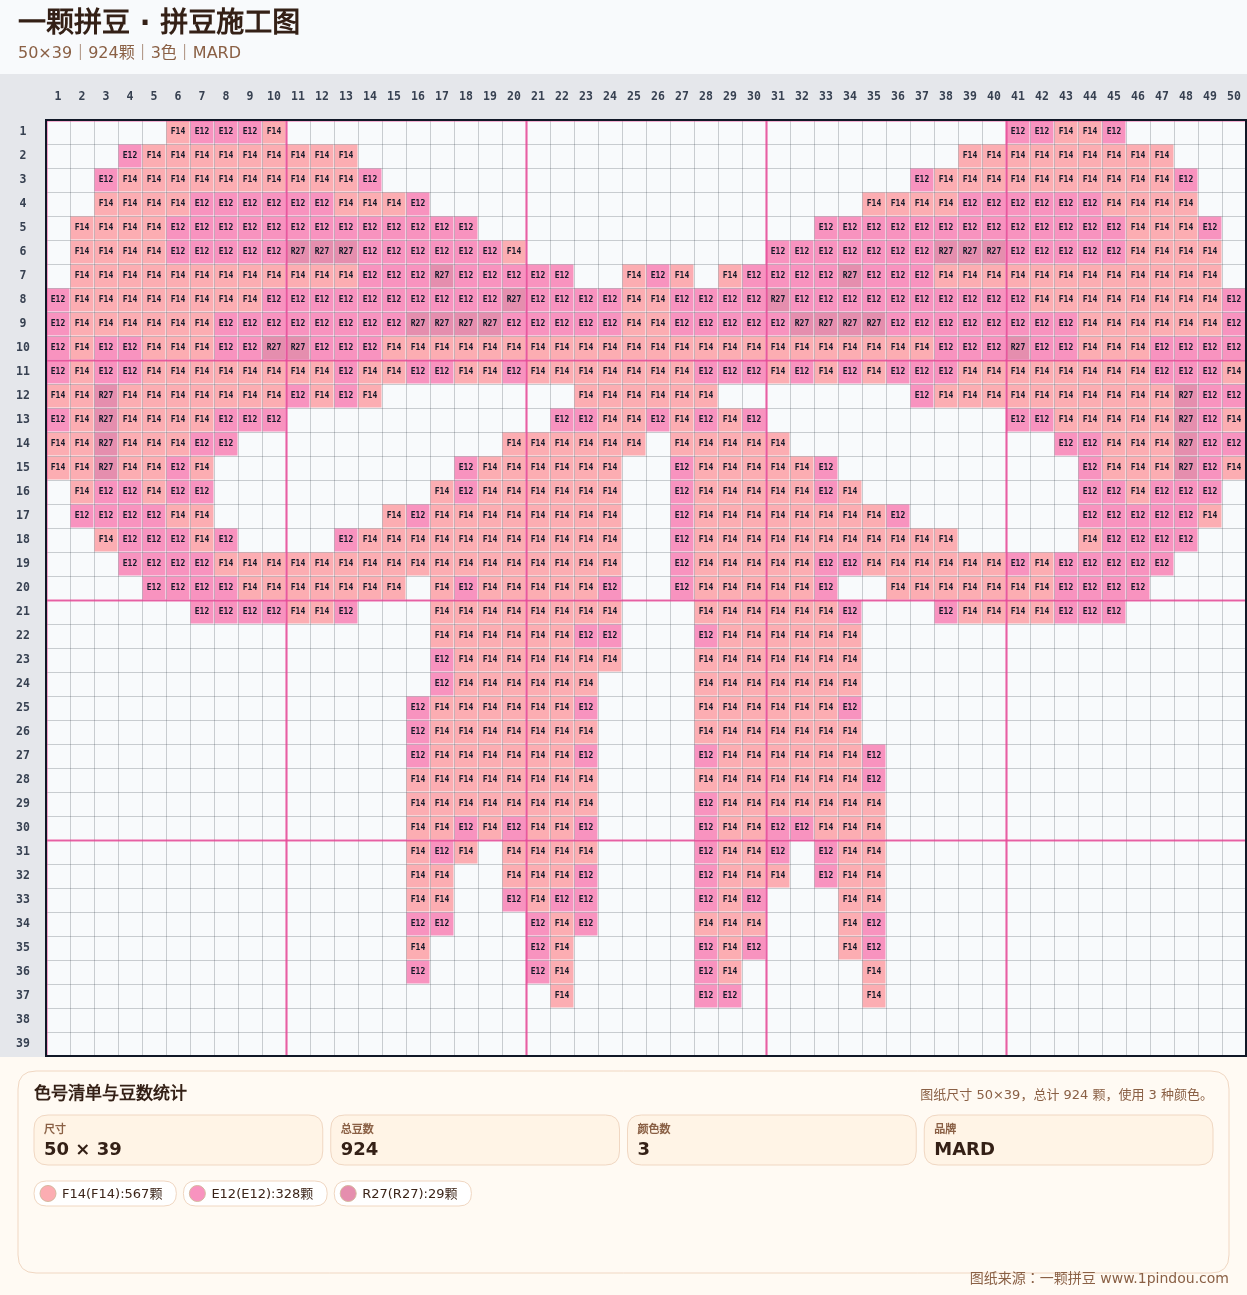
Task: Click the E12 color swatch in legend
Action: 197,1193
